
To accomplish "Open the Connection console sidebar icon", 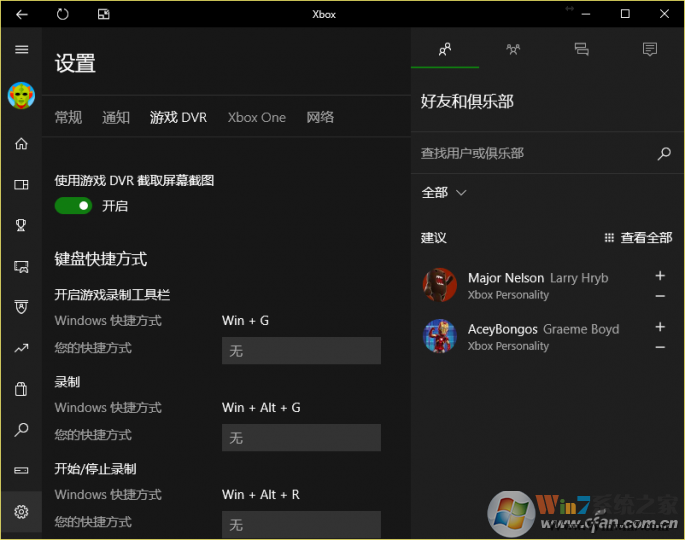I will click(21, 471).
